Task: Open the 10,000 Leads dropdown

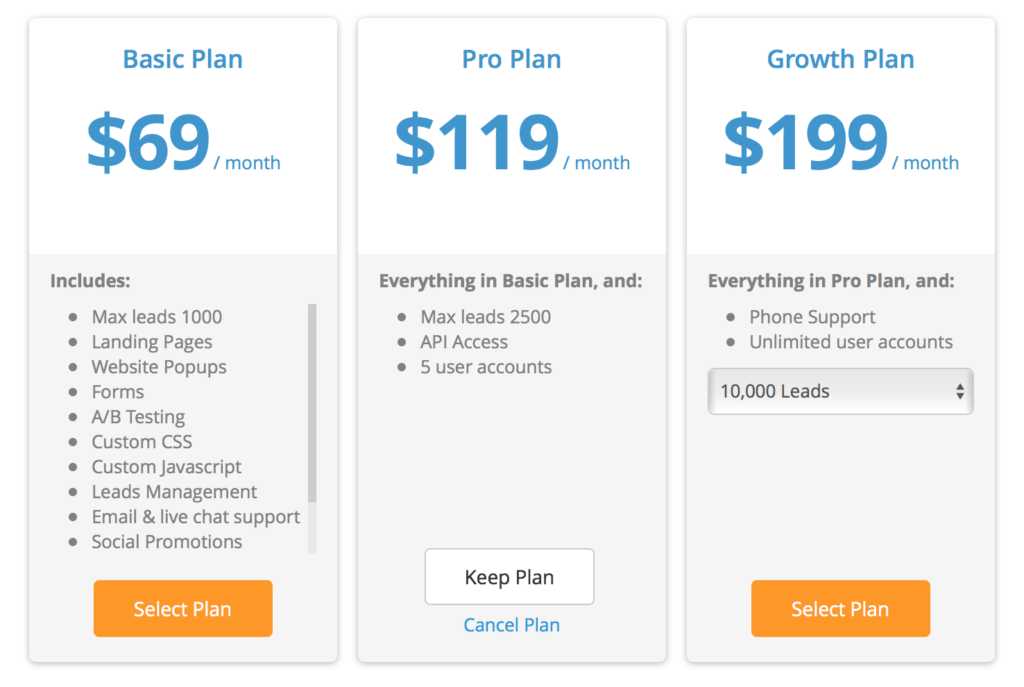Action: 840,391
